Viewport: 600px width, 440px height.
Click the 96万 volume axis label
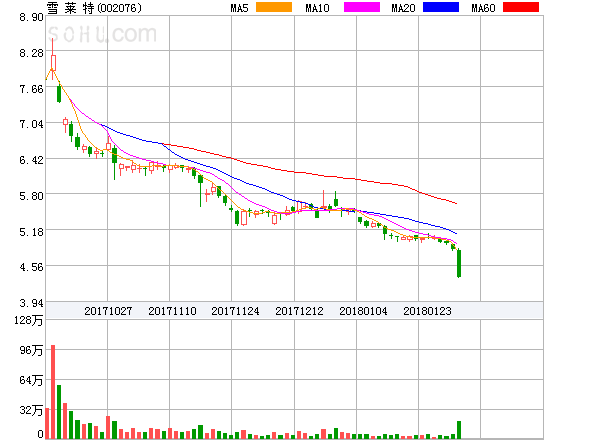pos(31,350)
